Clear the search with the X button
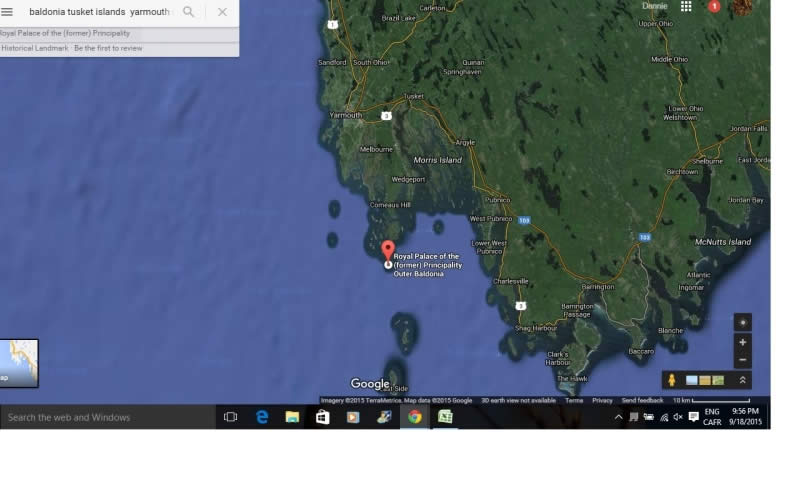800x480 pixels. (222, 12)
